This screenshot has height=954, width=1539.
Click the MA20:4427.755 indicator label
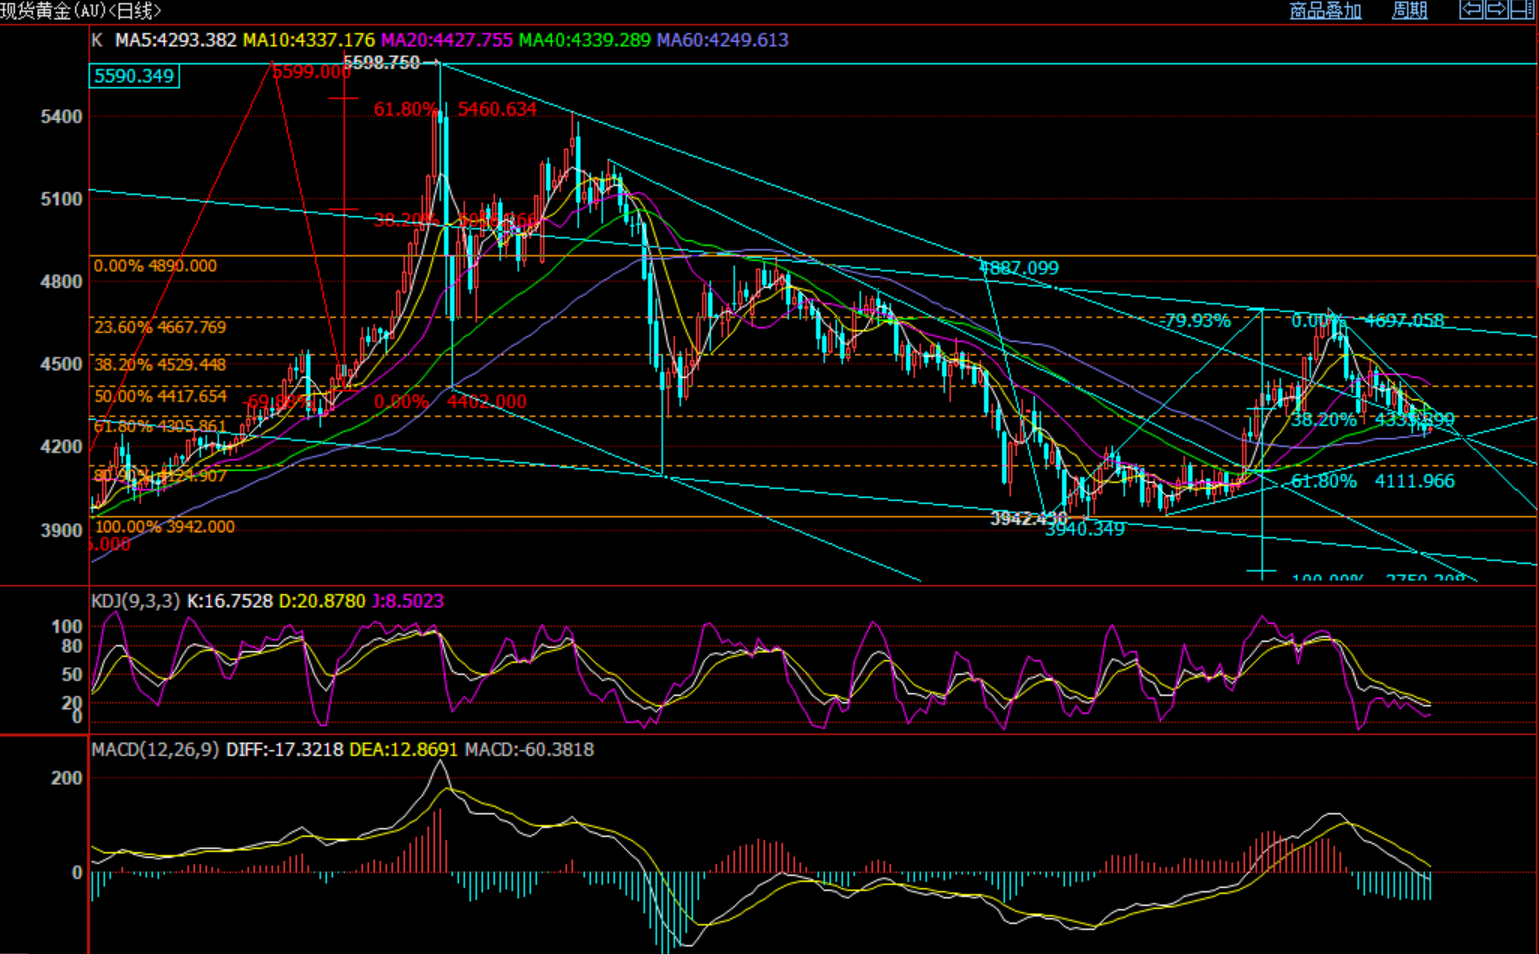[447, 40]
